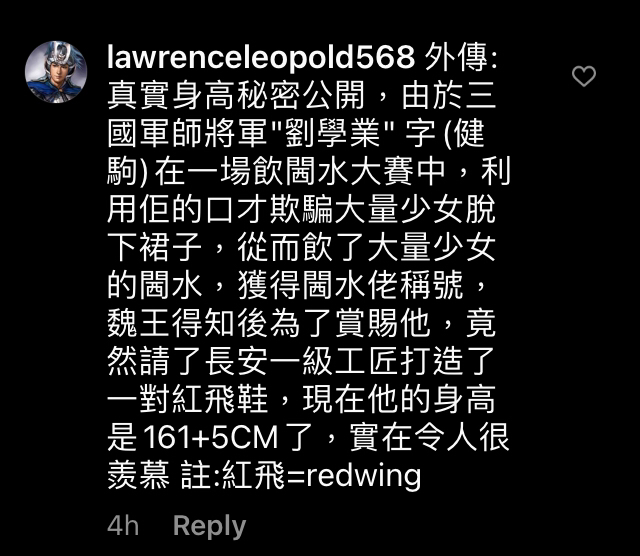Reply to lawrenceleopold568's comment

click(x=209, y=525)
